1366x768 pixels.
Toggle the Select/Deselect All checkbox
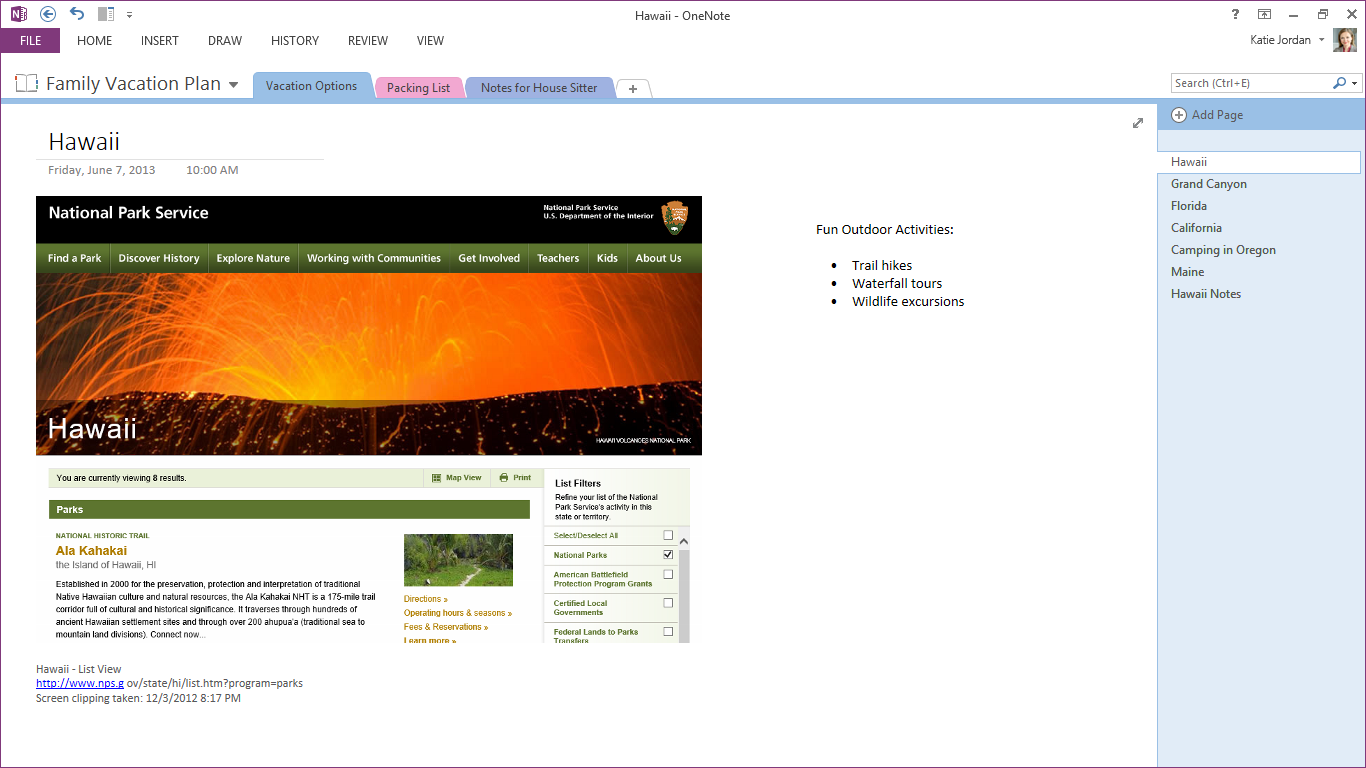point(668,535)
